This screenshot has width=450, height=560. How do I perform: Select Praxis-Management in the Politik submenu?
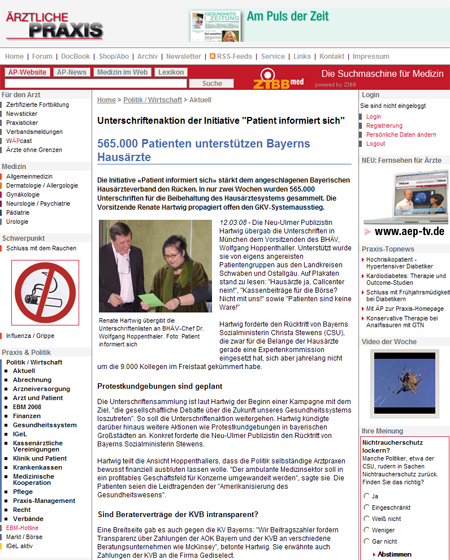[44, 501]
